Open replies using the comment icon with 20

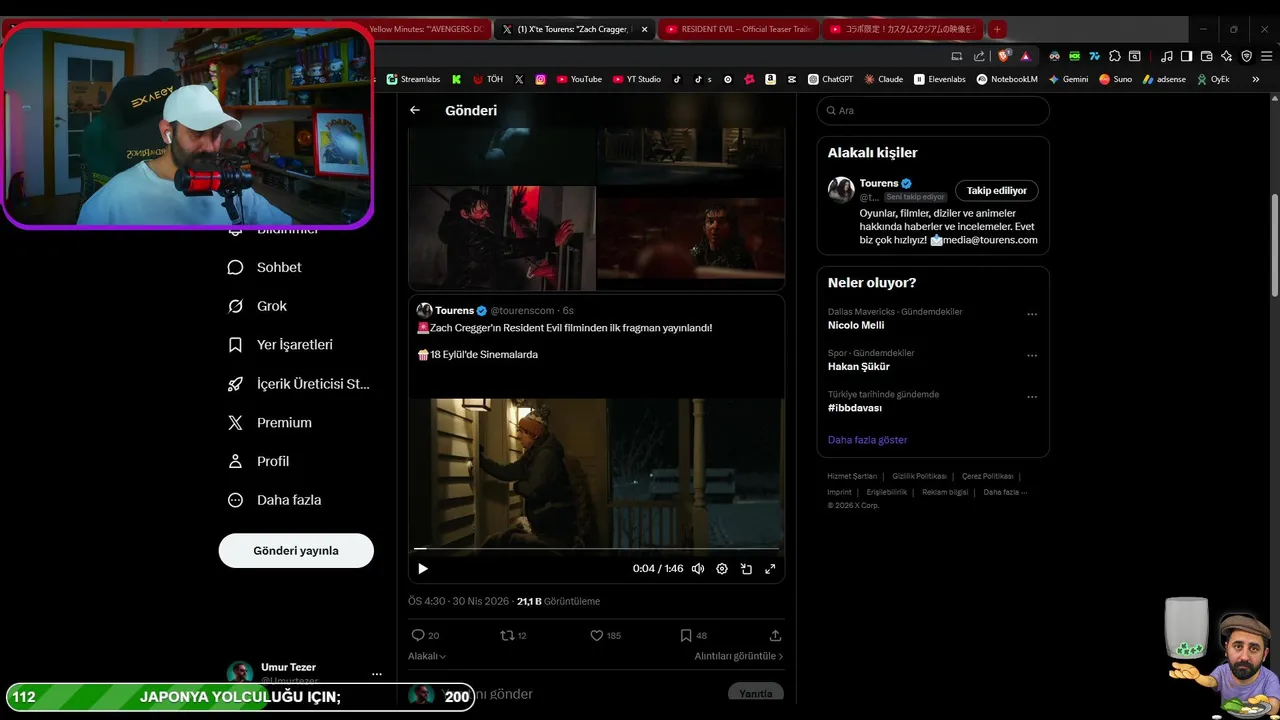425,635
